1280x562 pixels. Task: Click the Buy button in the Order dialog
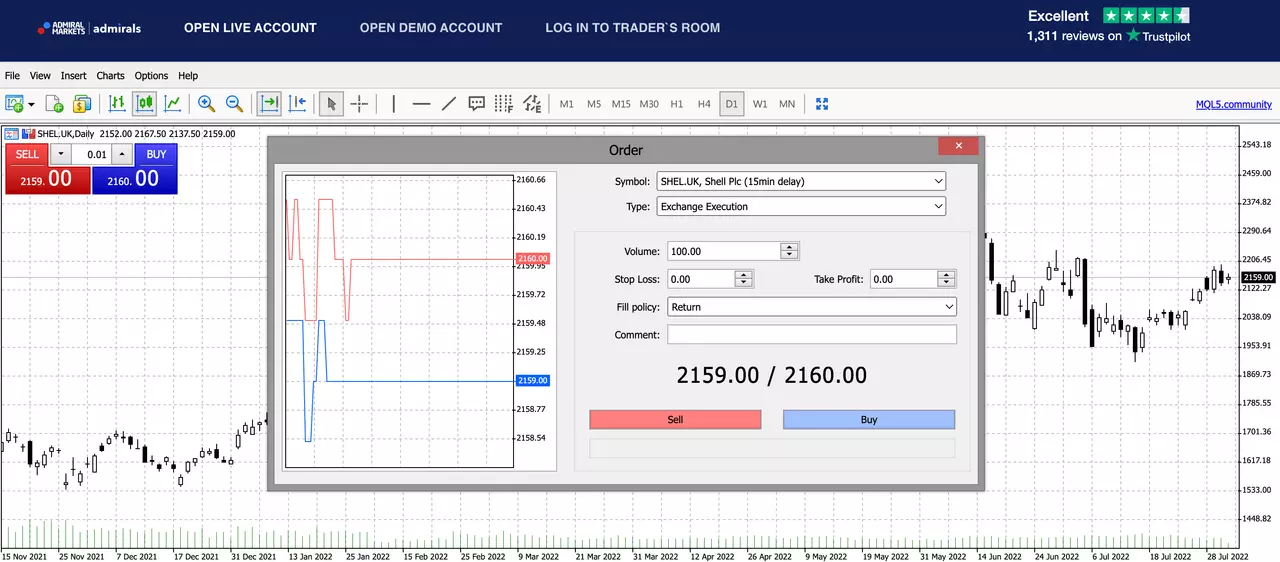click(x=869, y=420)
